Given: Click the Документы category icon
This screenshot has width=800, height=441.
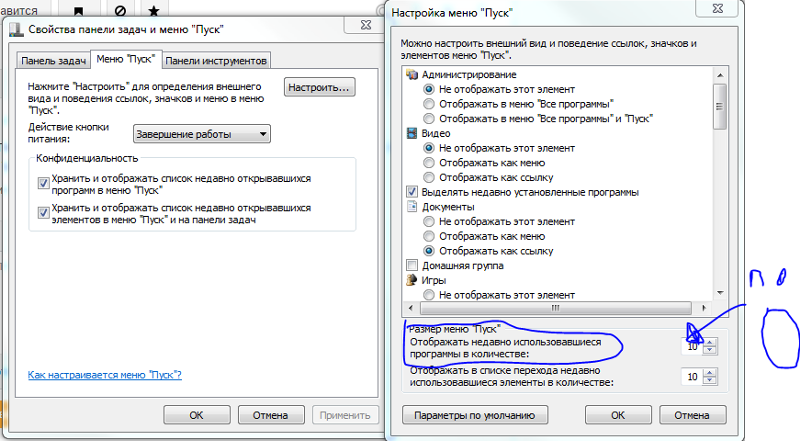Looking at the screenshot, I should [x=411, y=207].
